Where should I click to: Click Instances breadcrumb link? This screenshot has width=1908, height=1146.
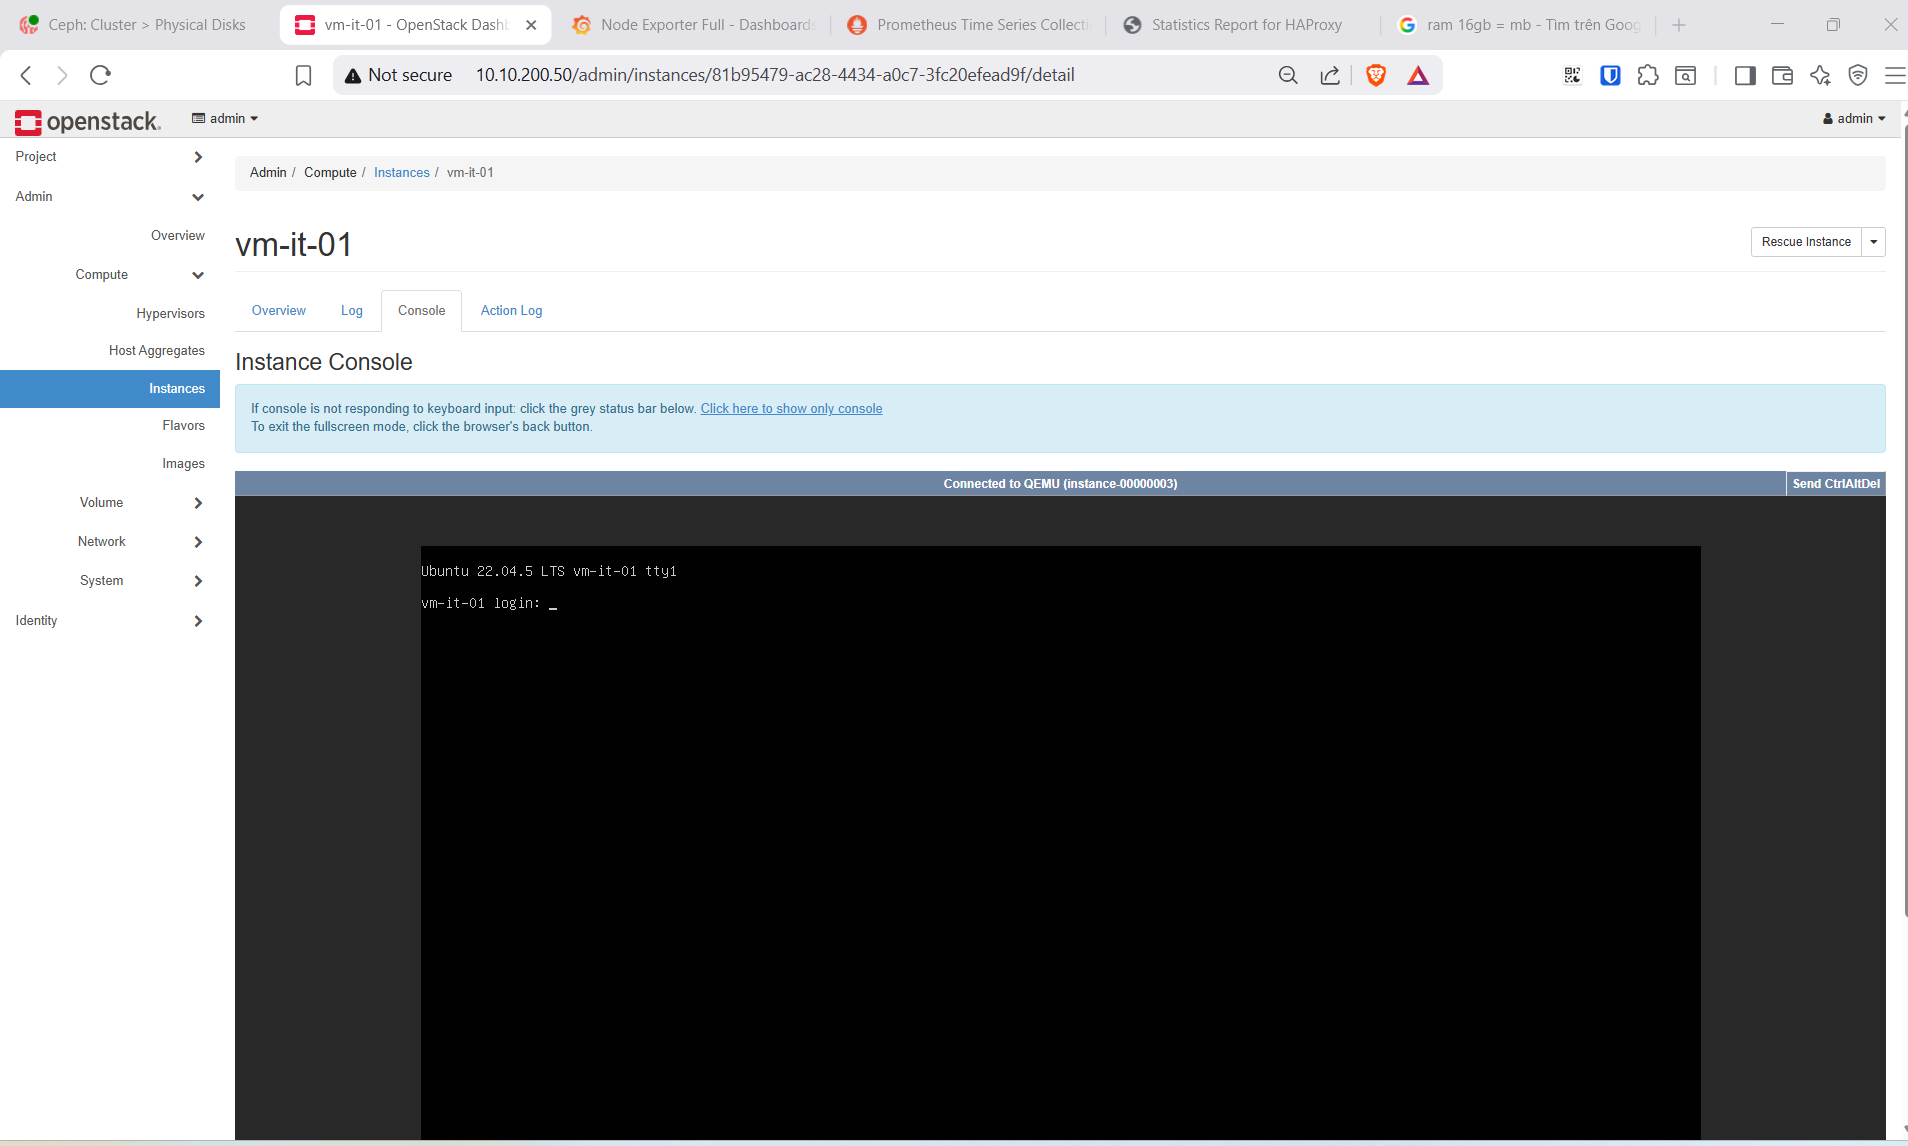pyautogui.click(x=401, y=173)
